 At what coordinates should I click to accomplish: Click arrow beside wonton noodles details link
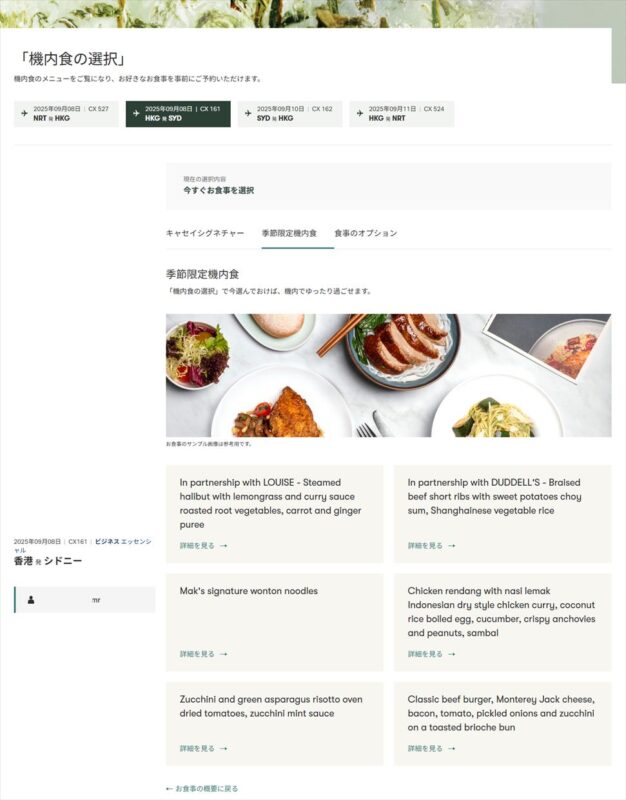click(x=223, y=654)
